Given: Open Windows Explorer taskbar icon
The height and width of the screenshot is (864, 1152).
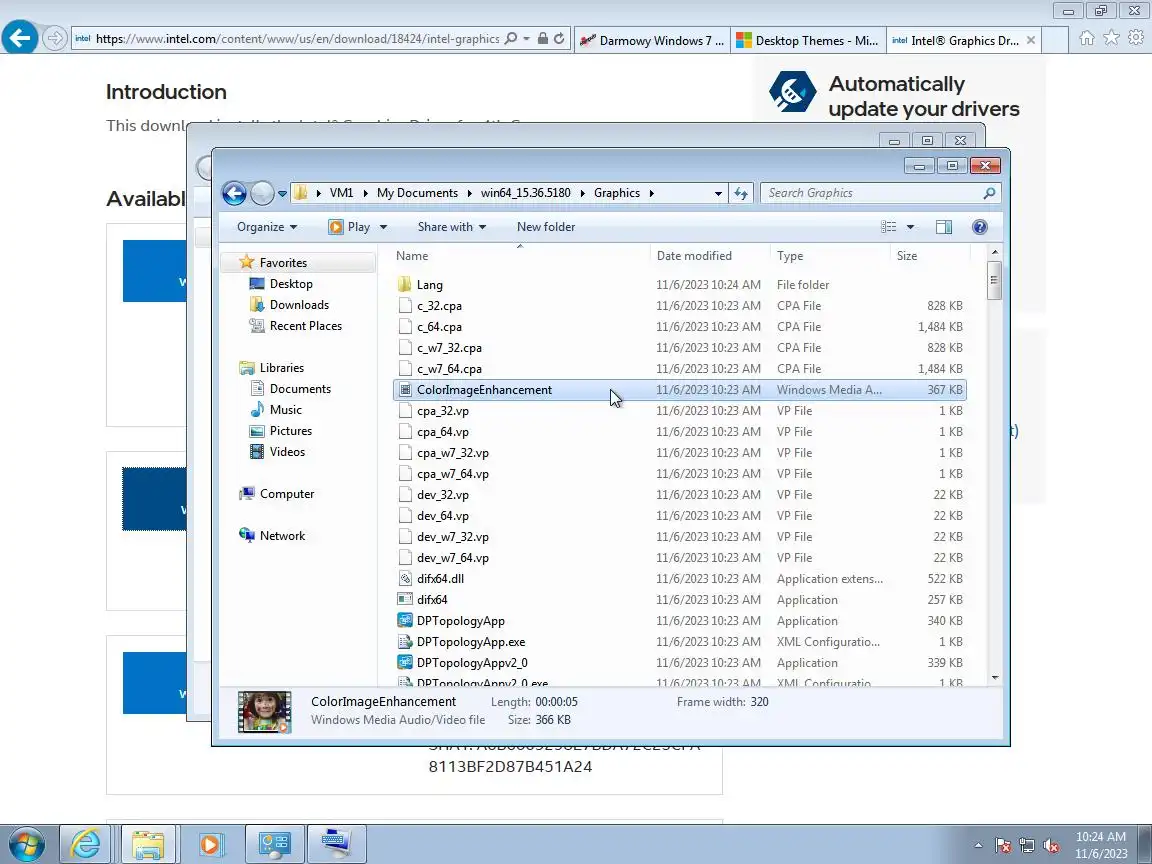Looking at the screenshot, I should coord(148,844).
